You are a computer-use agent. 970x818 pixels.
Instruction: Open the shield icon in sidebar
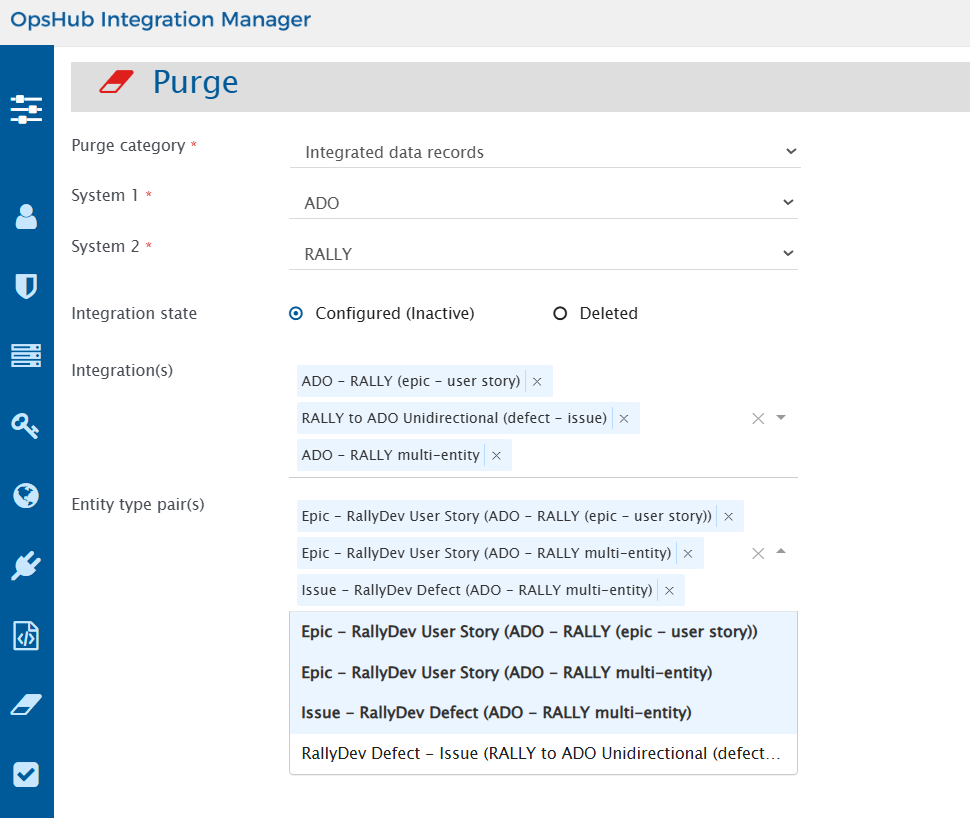[x=26, y=287]
